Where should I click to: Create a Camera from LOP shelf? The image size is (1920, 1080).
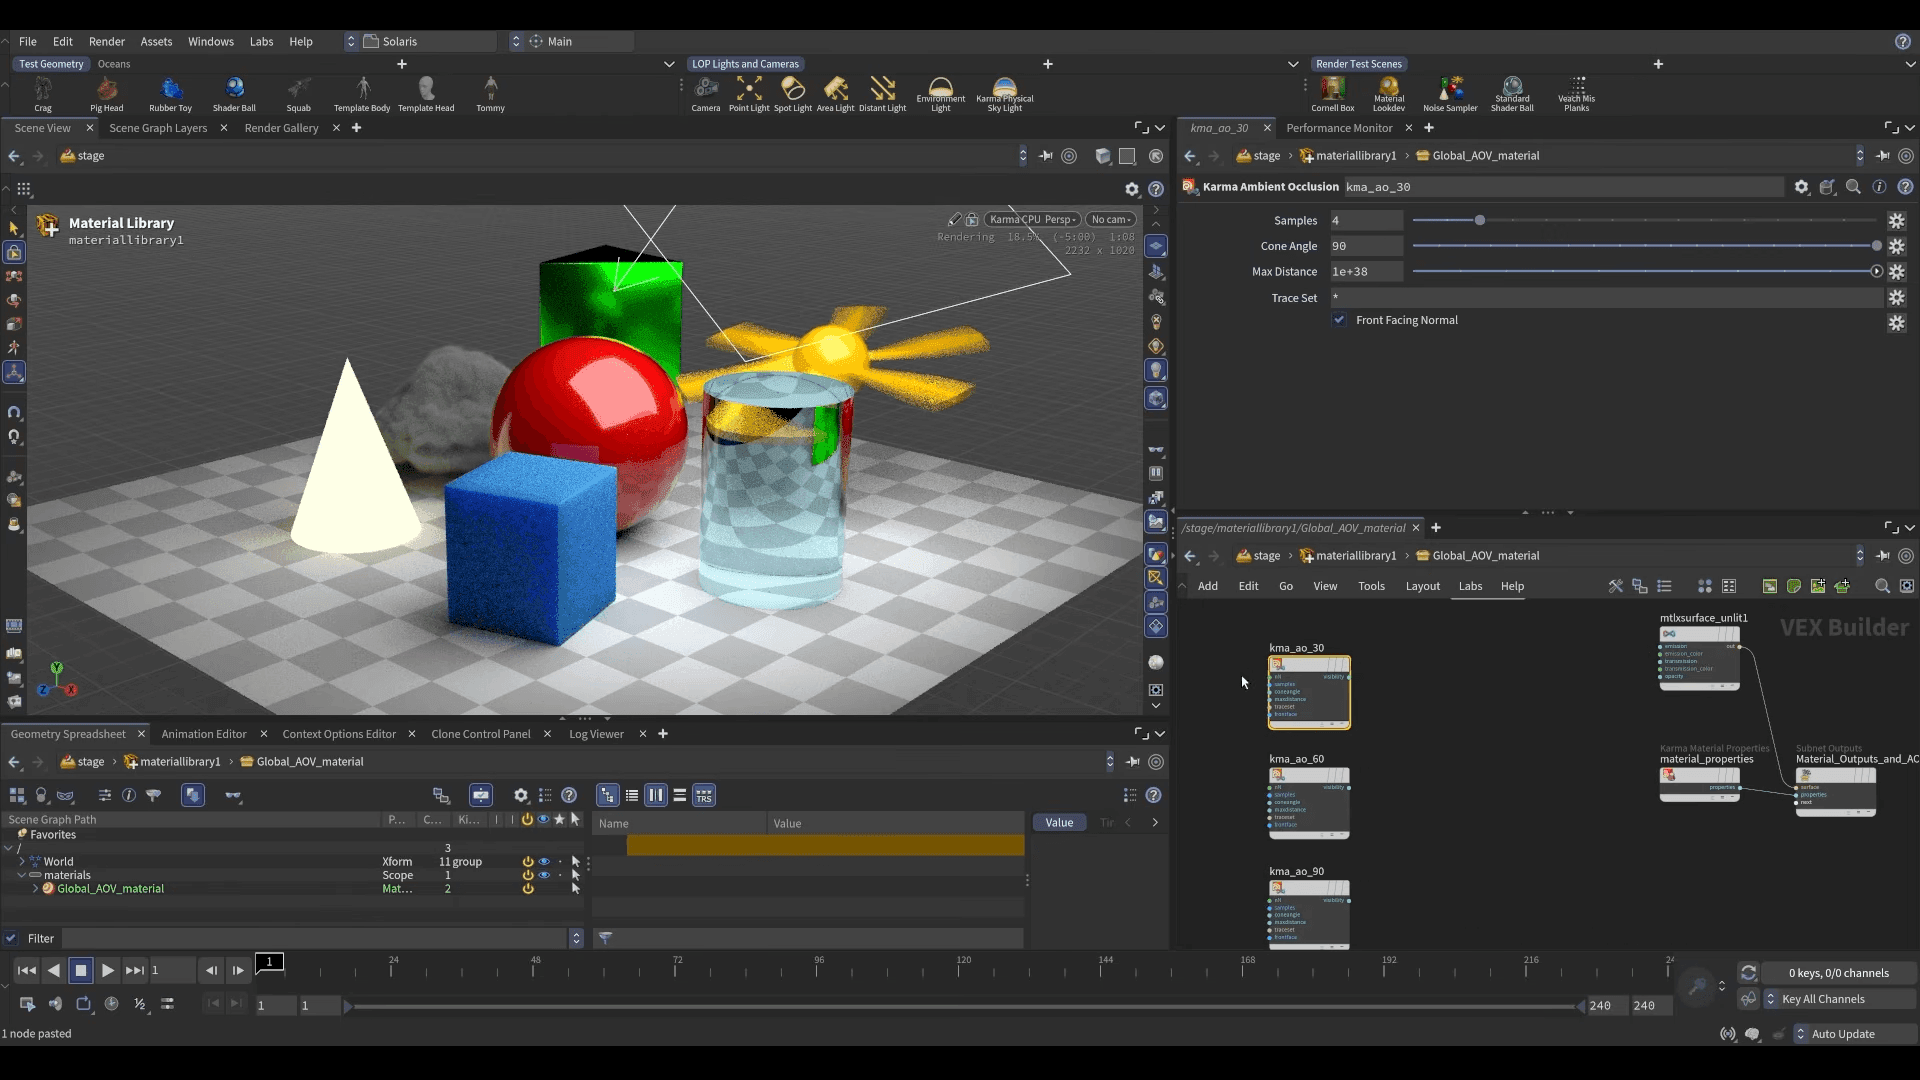click(x=706, y=94)
